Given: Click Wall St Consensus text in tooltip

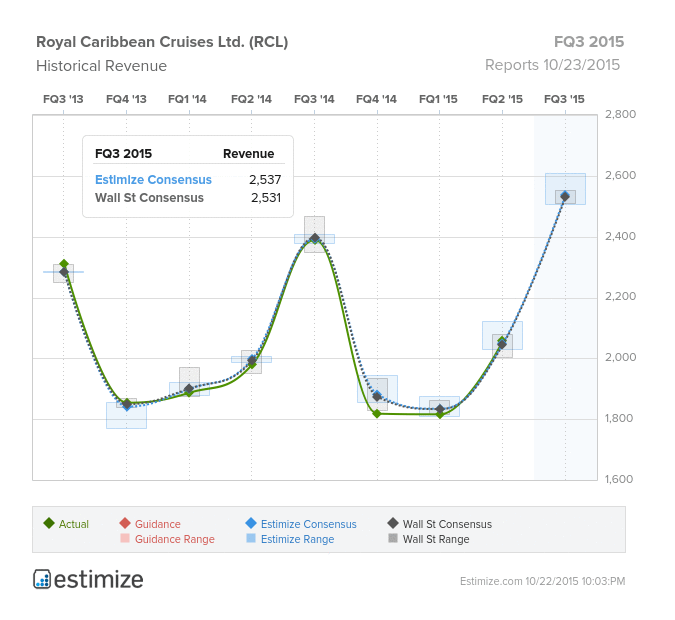Looking at the screenshot, I should coord(149,198).
